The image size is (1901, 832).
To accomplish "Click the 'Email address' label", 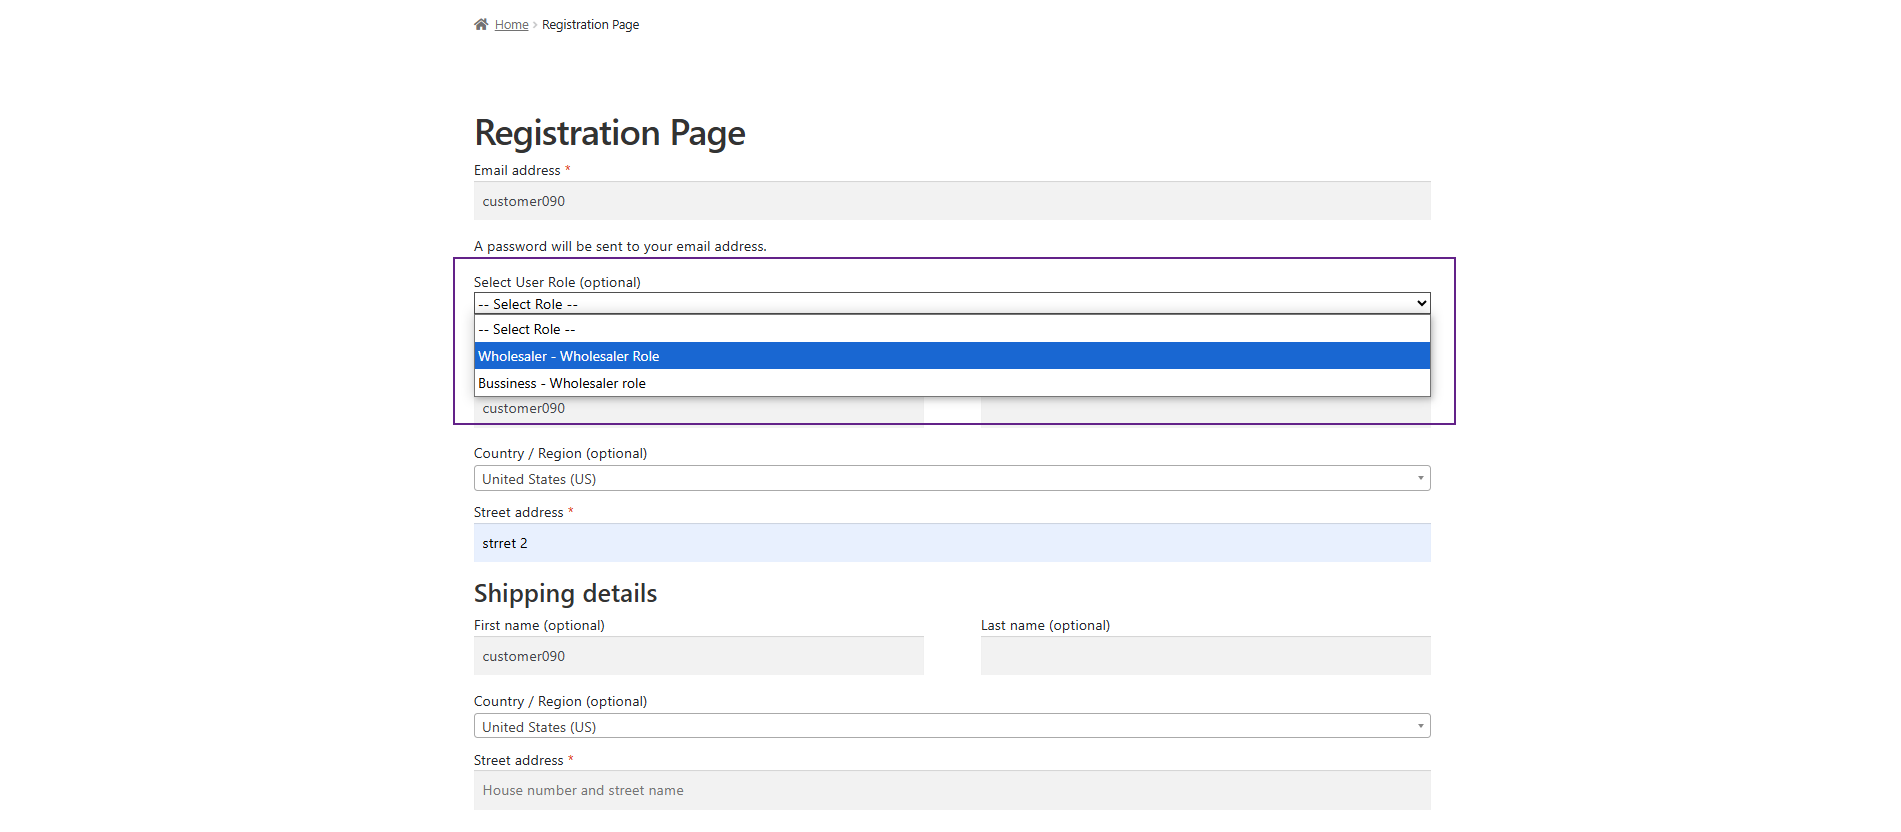I will coord(517,170).
